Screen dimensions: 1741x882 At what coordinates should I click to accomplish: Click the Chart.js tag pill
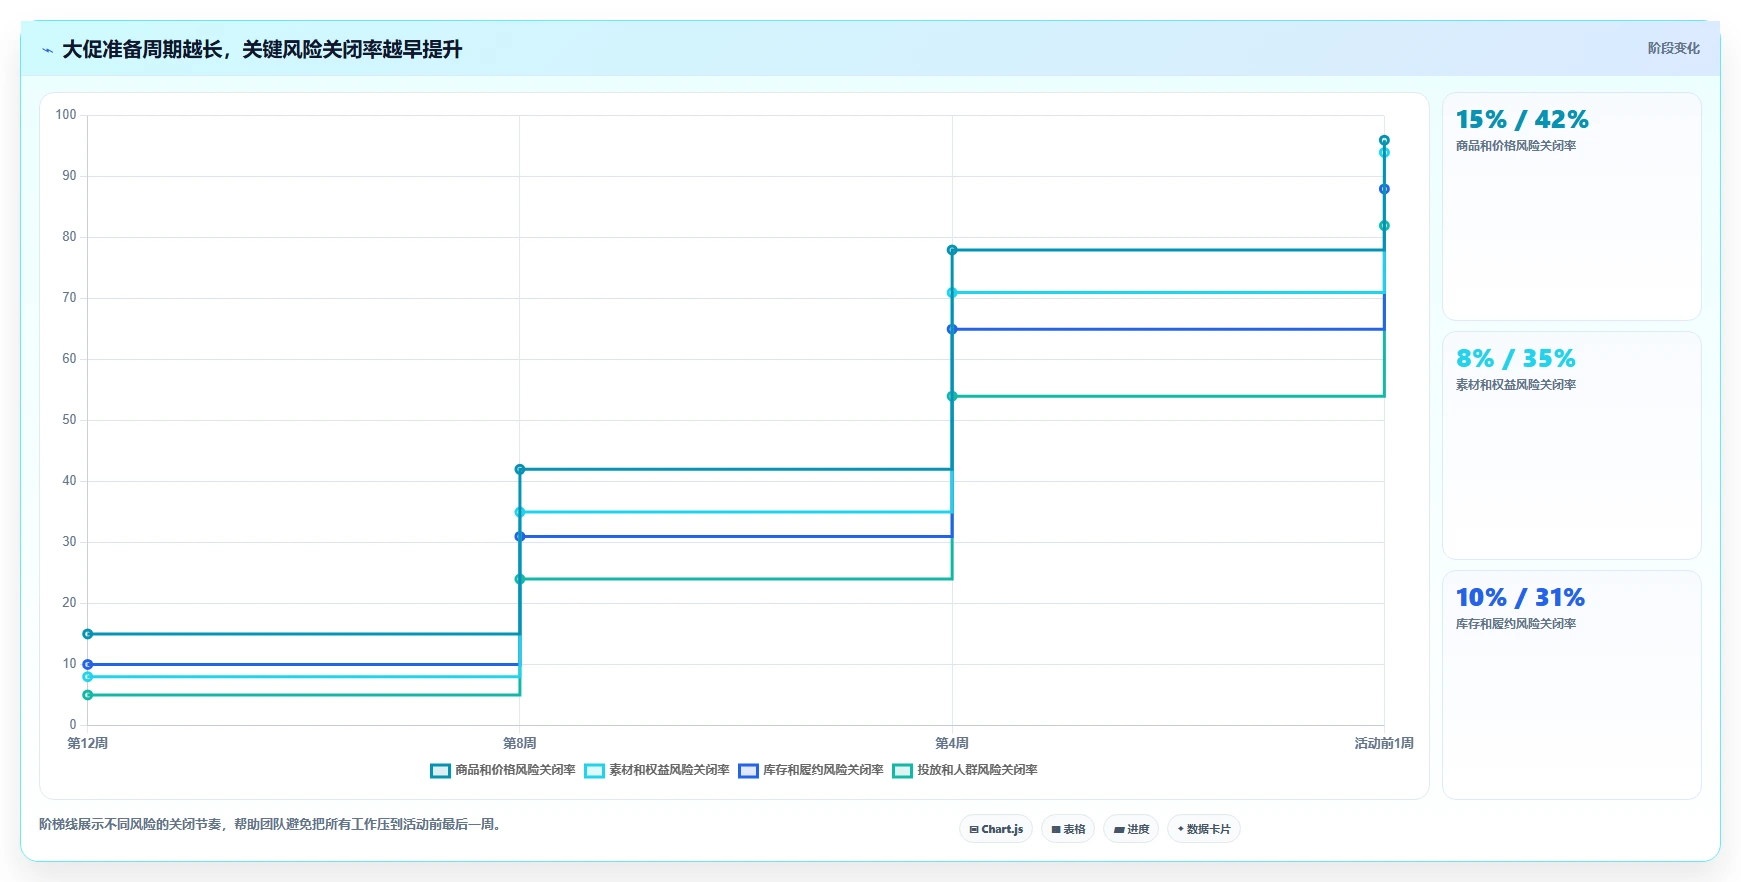pos(996,829)
